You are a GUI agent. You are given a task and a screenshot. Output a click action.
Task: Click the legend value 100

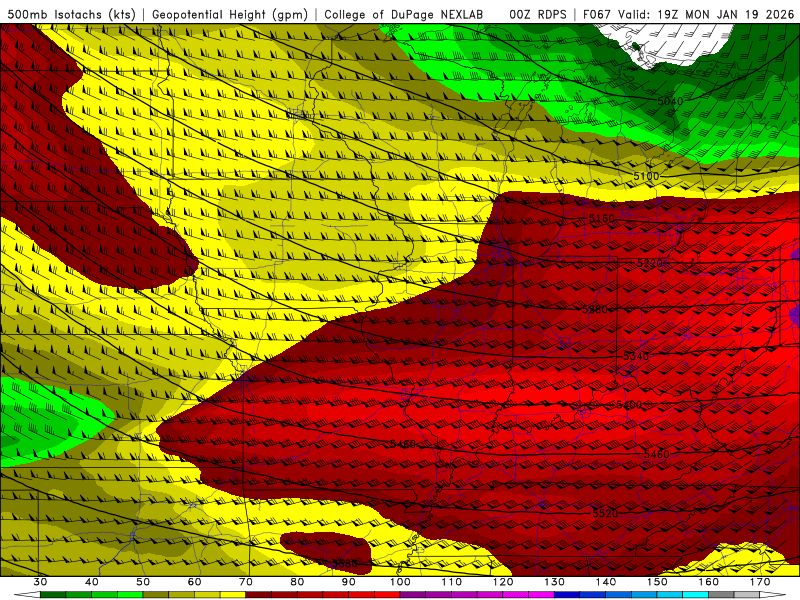pos(400,582)
